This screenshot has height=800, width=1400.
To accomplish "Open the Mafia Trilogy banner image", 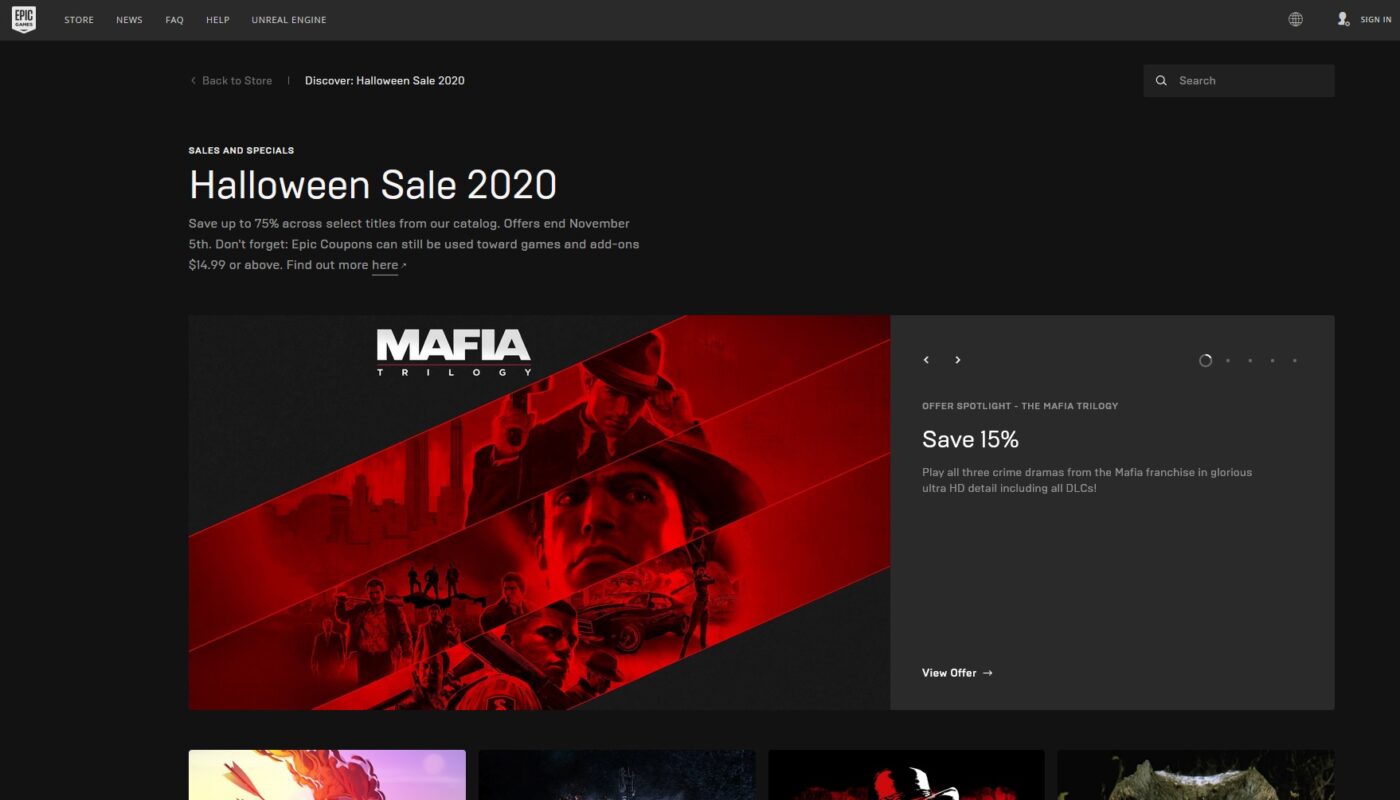I will [539, 513].
